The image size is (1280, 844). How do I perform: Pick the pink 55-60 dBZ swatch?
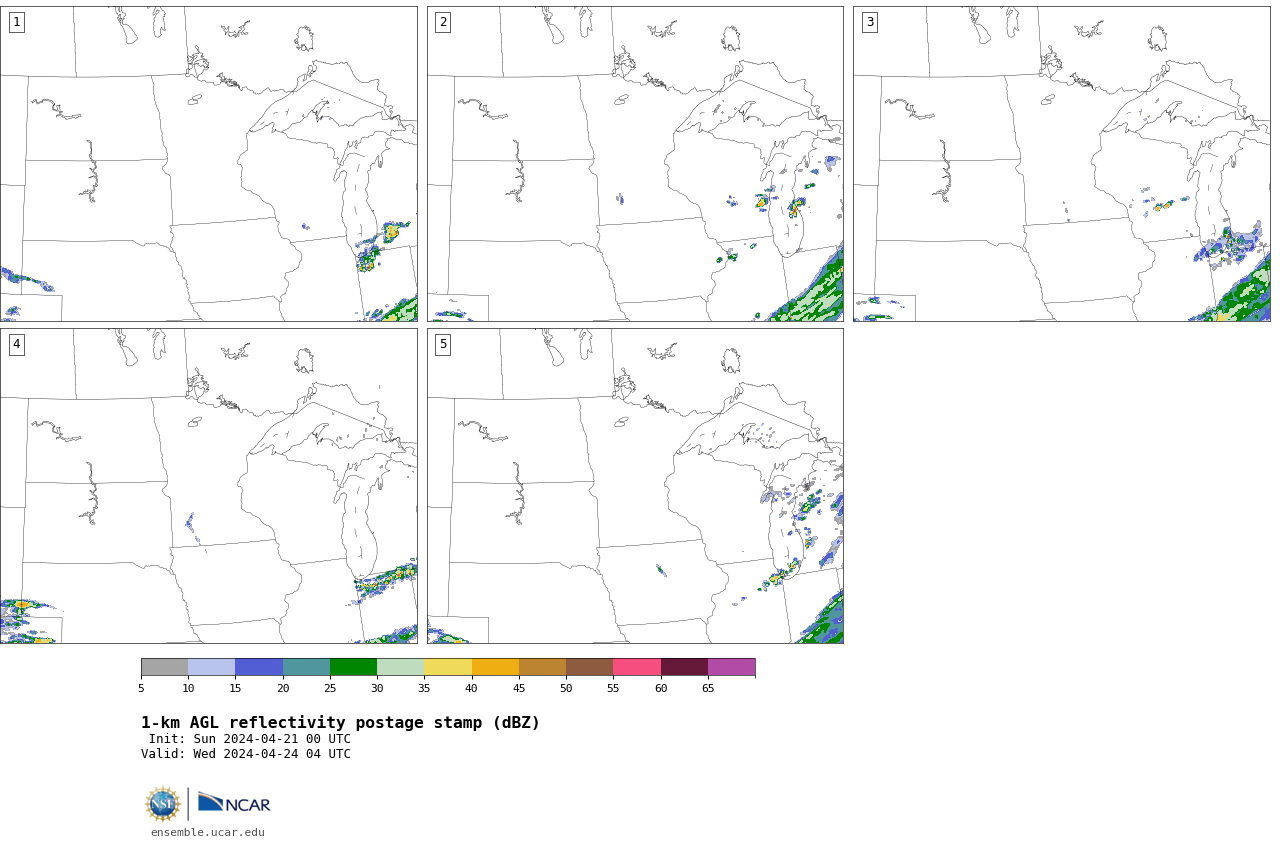[x=637, y=667]
